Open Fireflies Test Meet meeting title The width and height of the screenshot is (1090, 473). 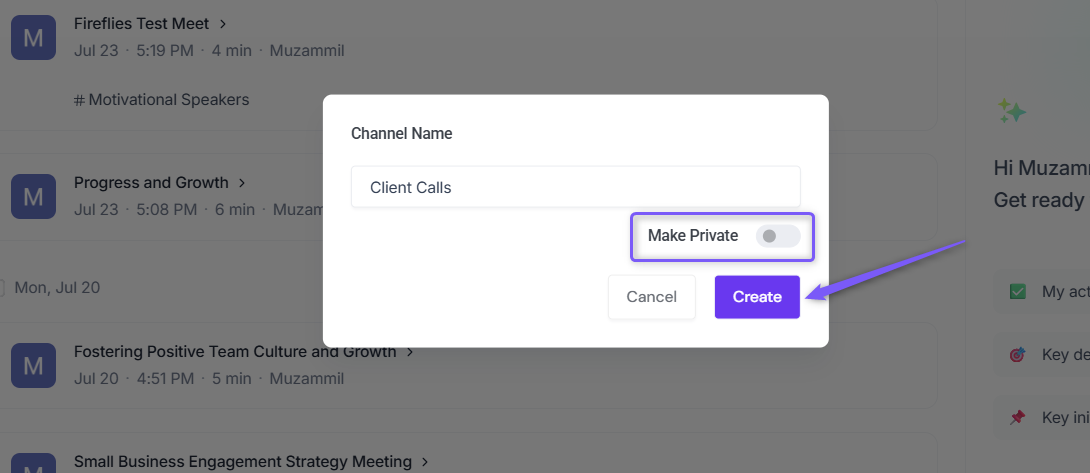coord(142,24)
